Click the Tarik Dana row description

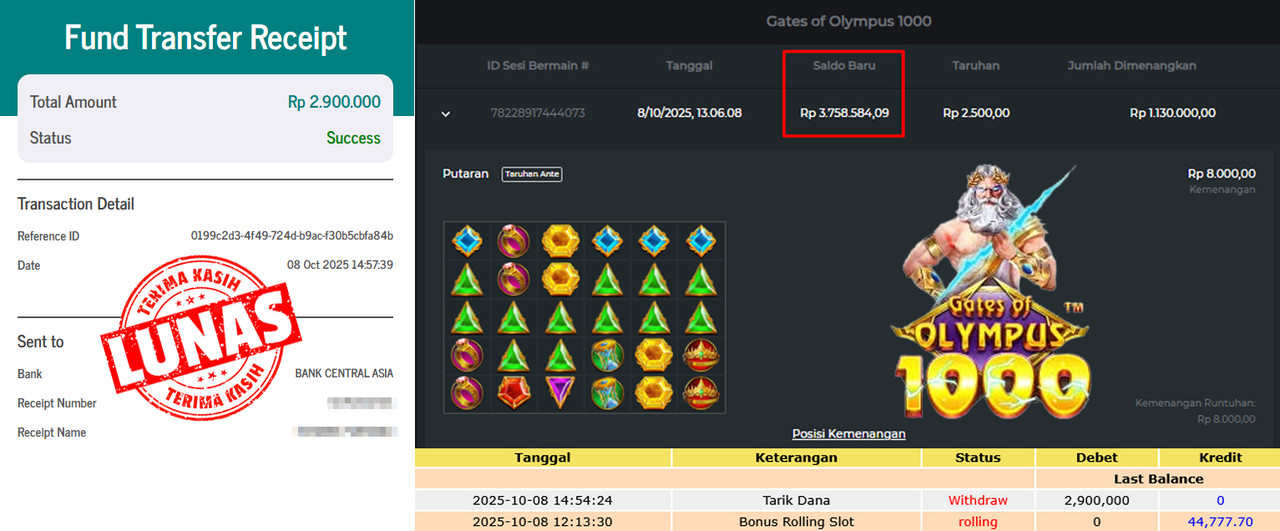(x=796, y=500)
